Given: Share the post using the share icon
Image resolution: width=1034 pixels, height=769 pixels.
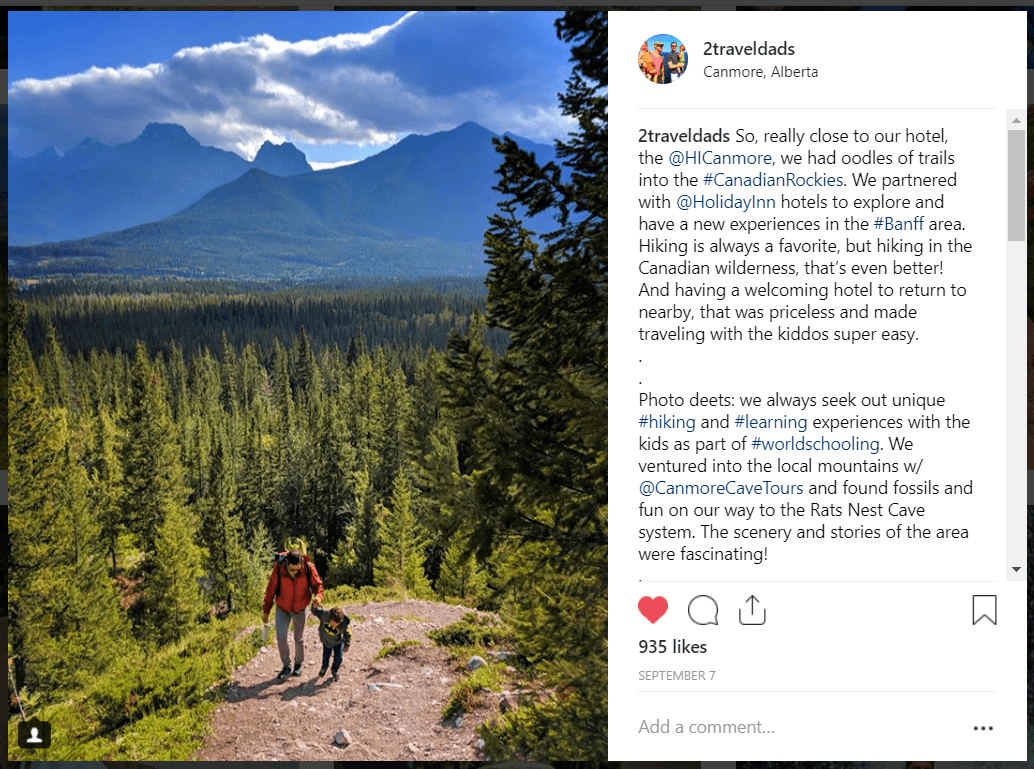Looking at the screenshot, I should (x=752, y=609).
